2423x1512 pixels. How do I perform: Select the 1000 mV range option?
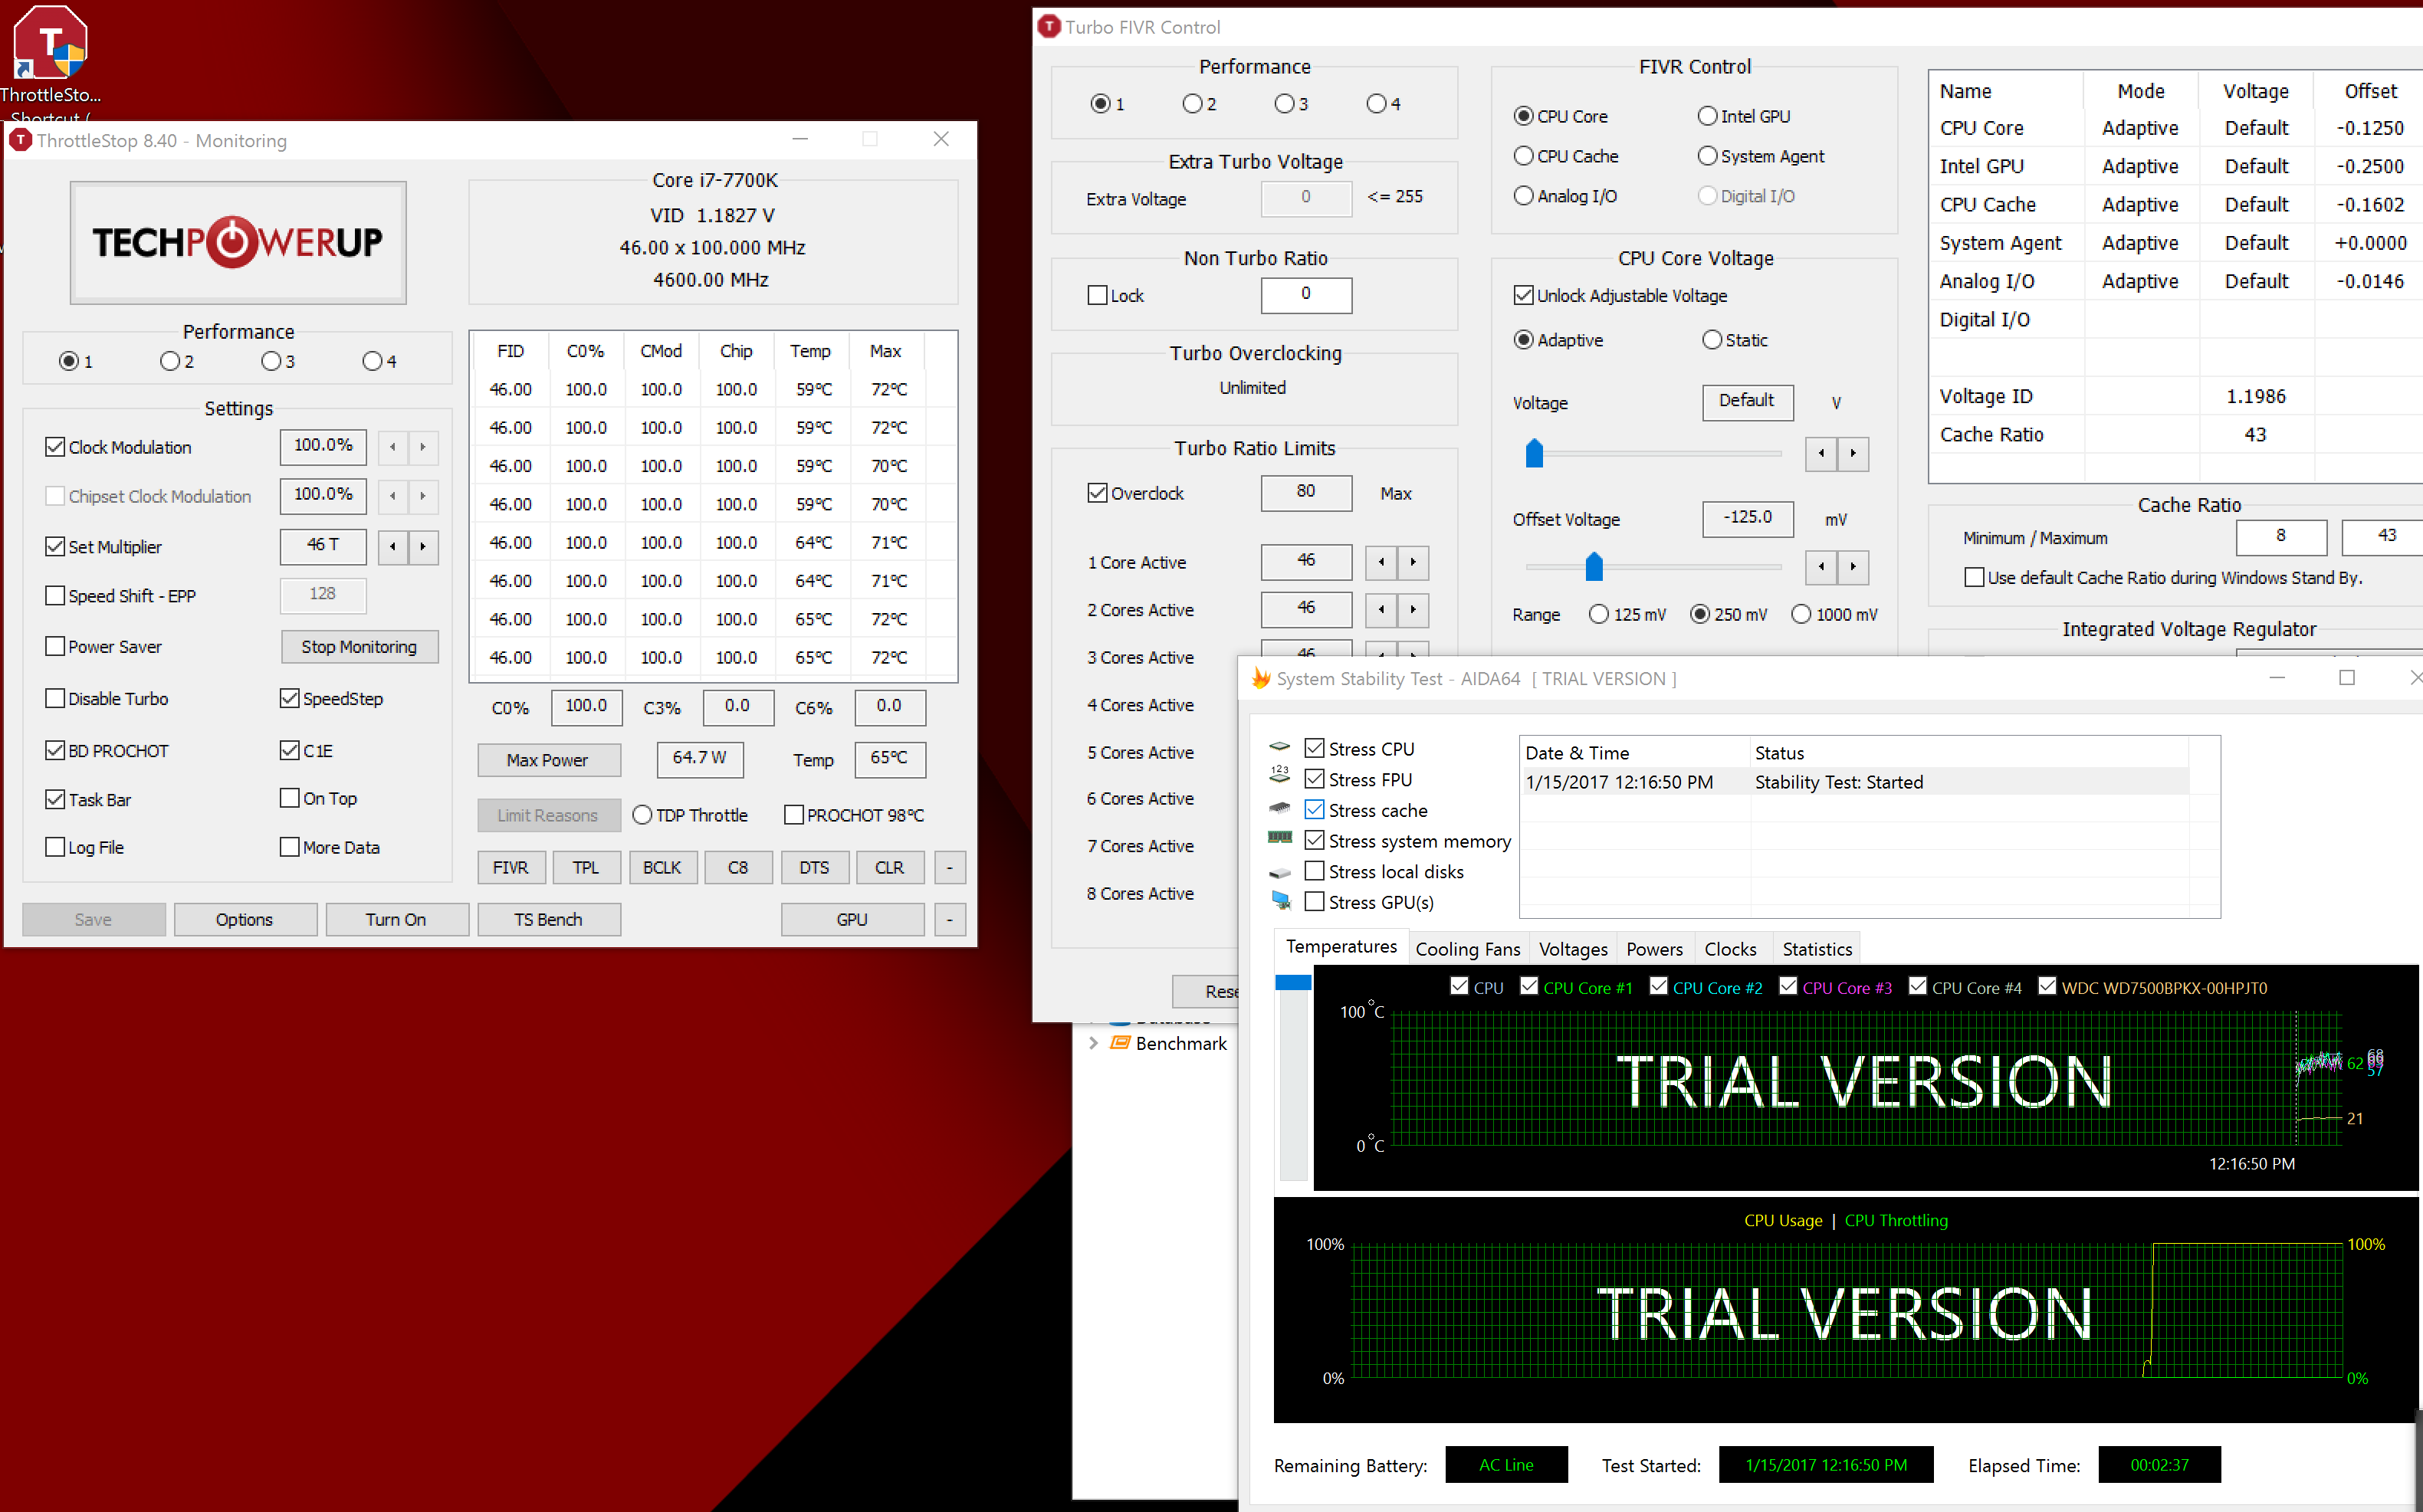(x=1801, y=614)
